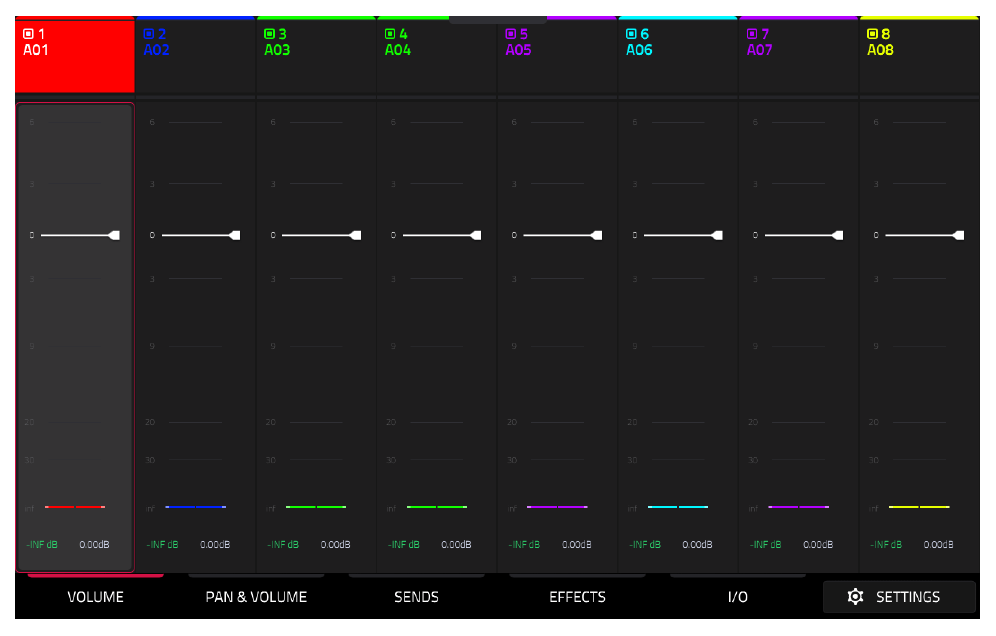Click the -INF dB reading under pad A01
Image resolution: width=996 pixels, height=636 pixels.
point(42,545)
